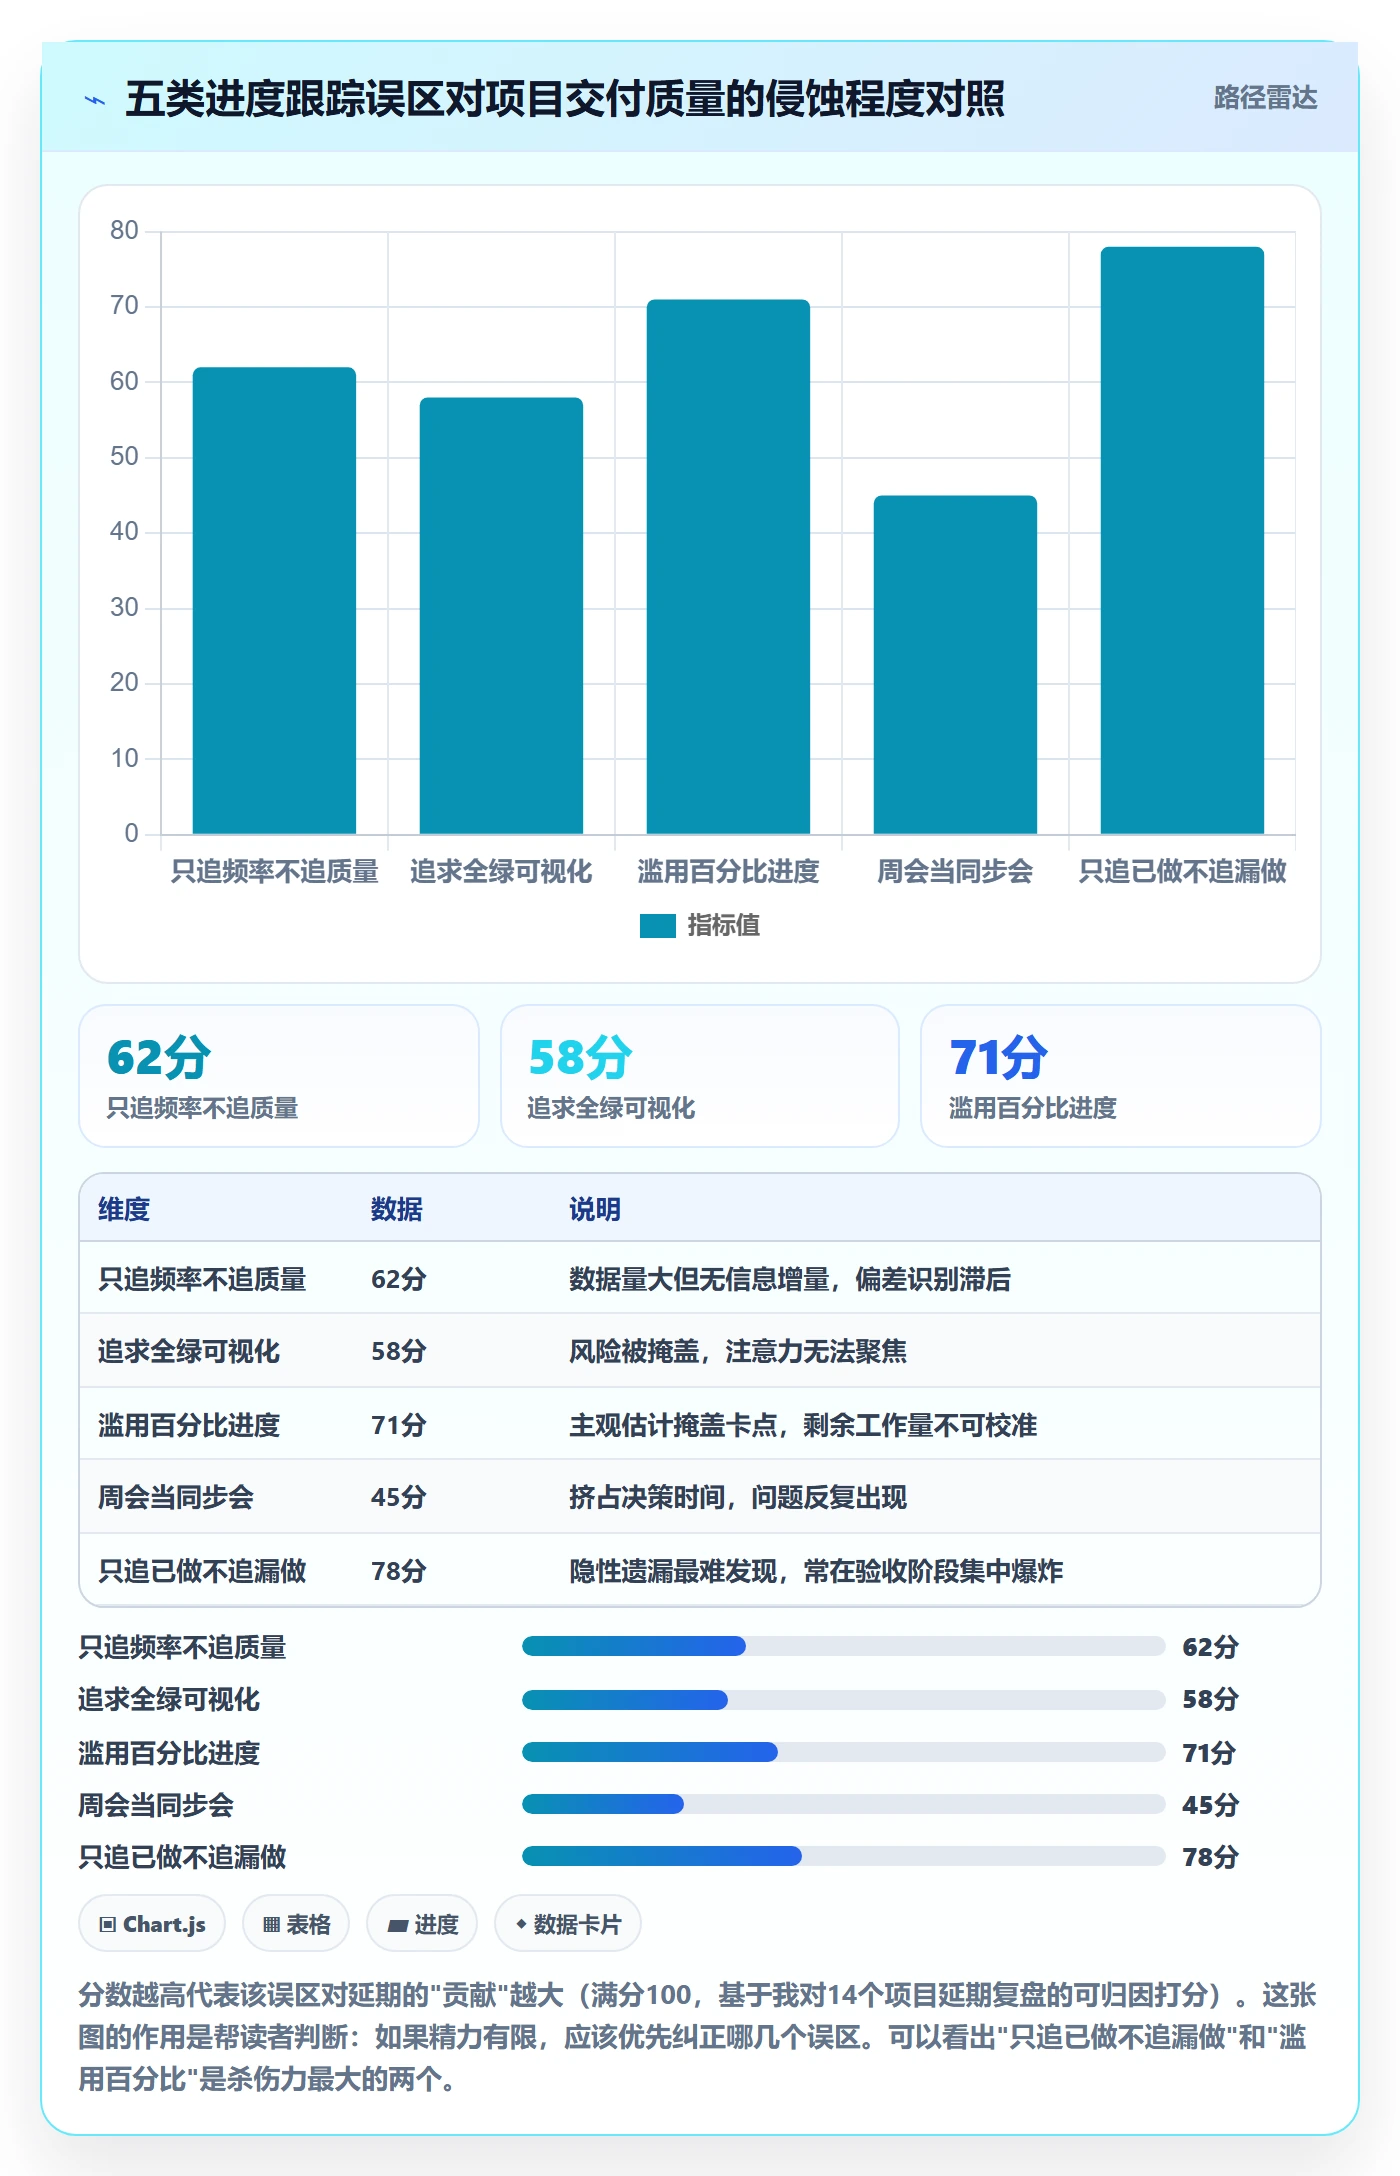Click table cell 隐性遗漏最难发现，常在验收阶段集中爆炸
Image resolution: width=1400 pixels, height=2176 pixels.
click(x=816, y=1571)
